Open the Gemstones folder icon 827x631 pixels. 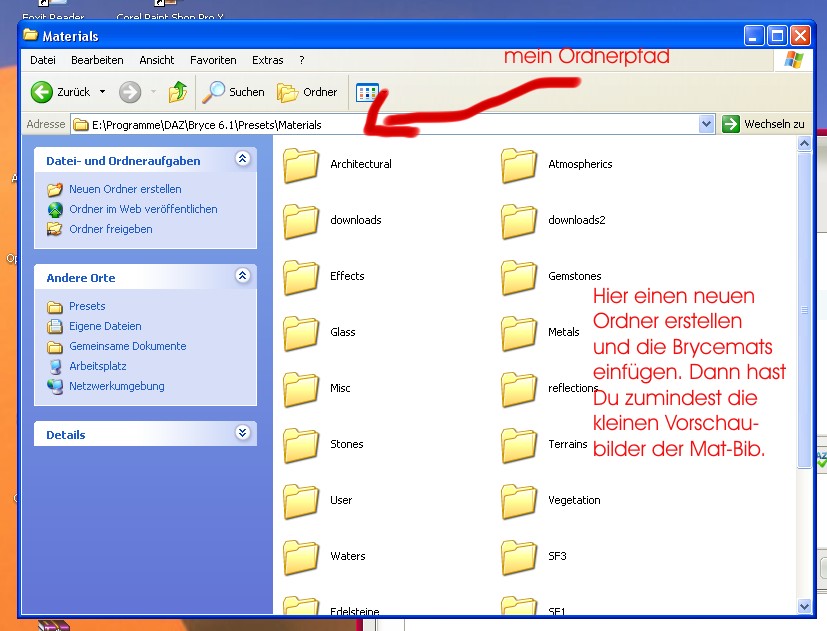[519, 277]
